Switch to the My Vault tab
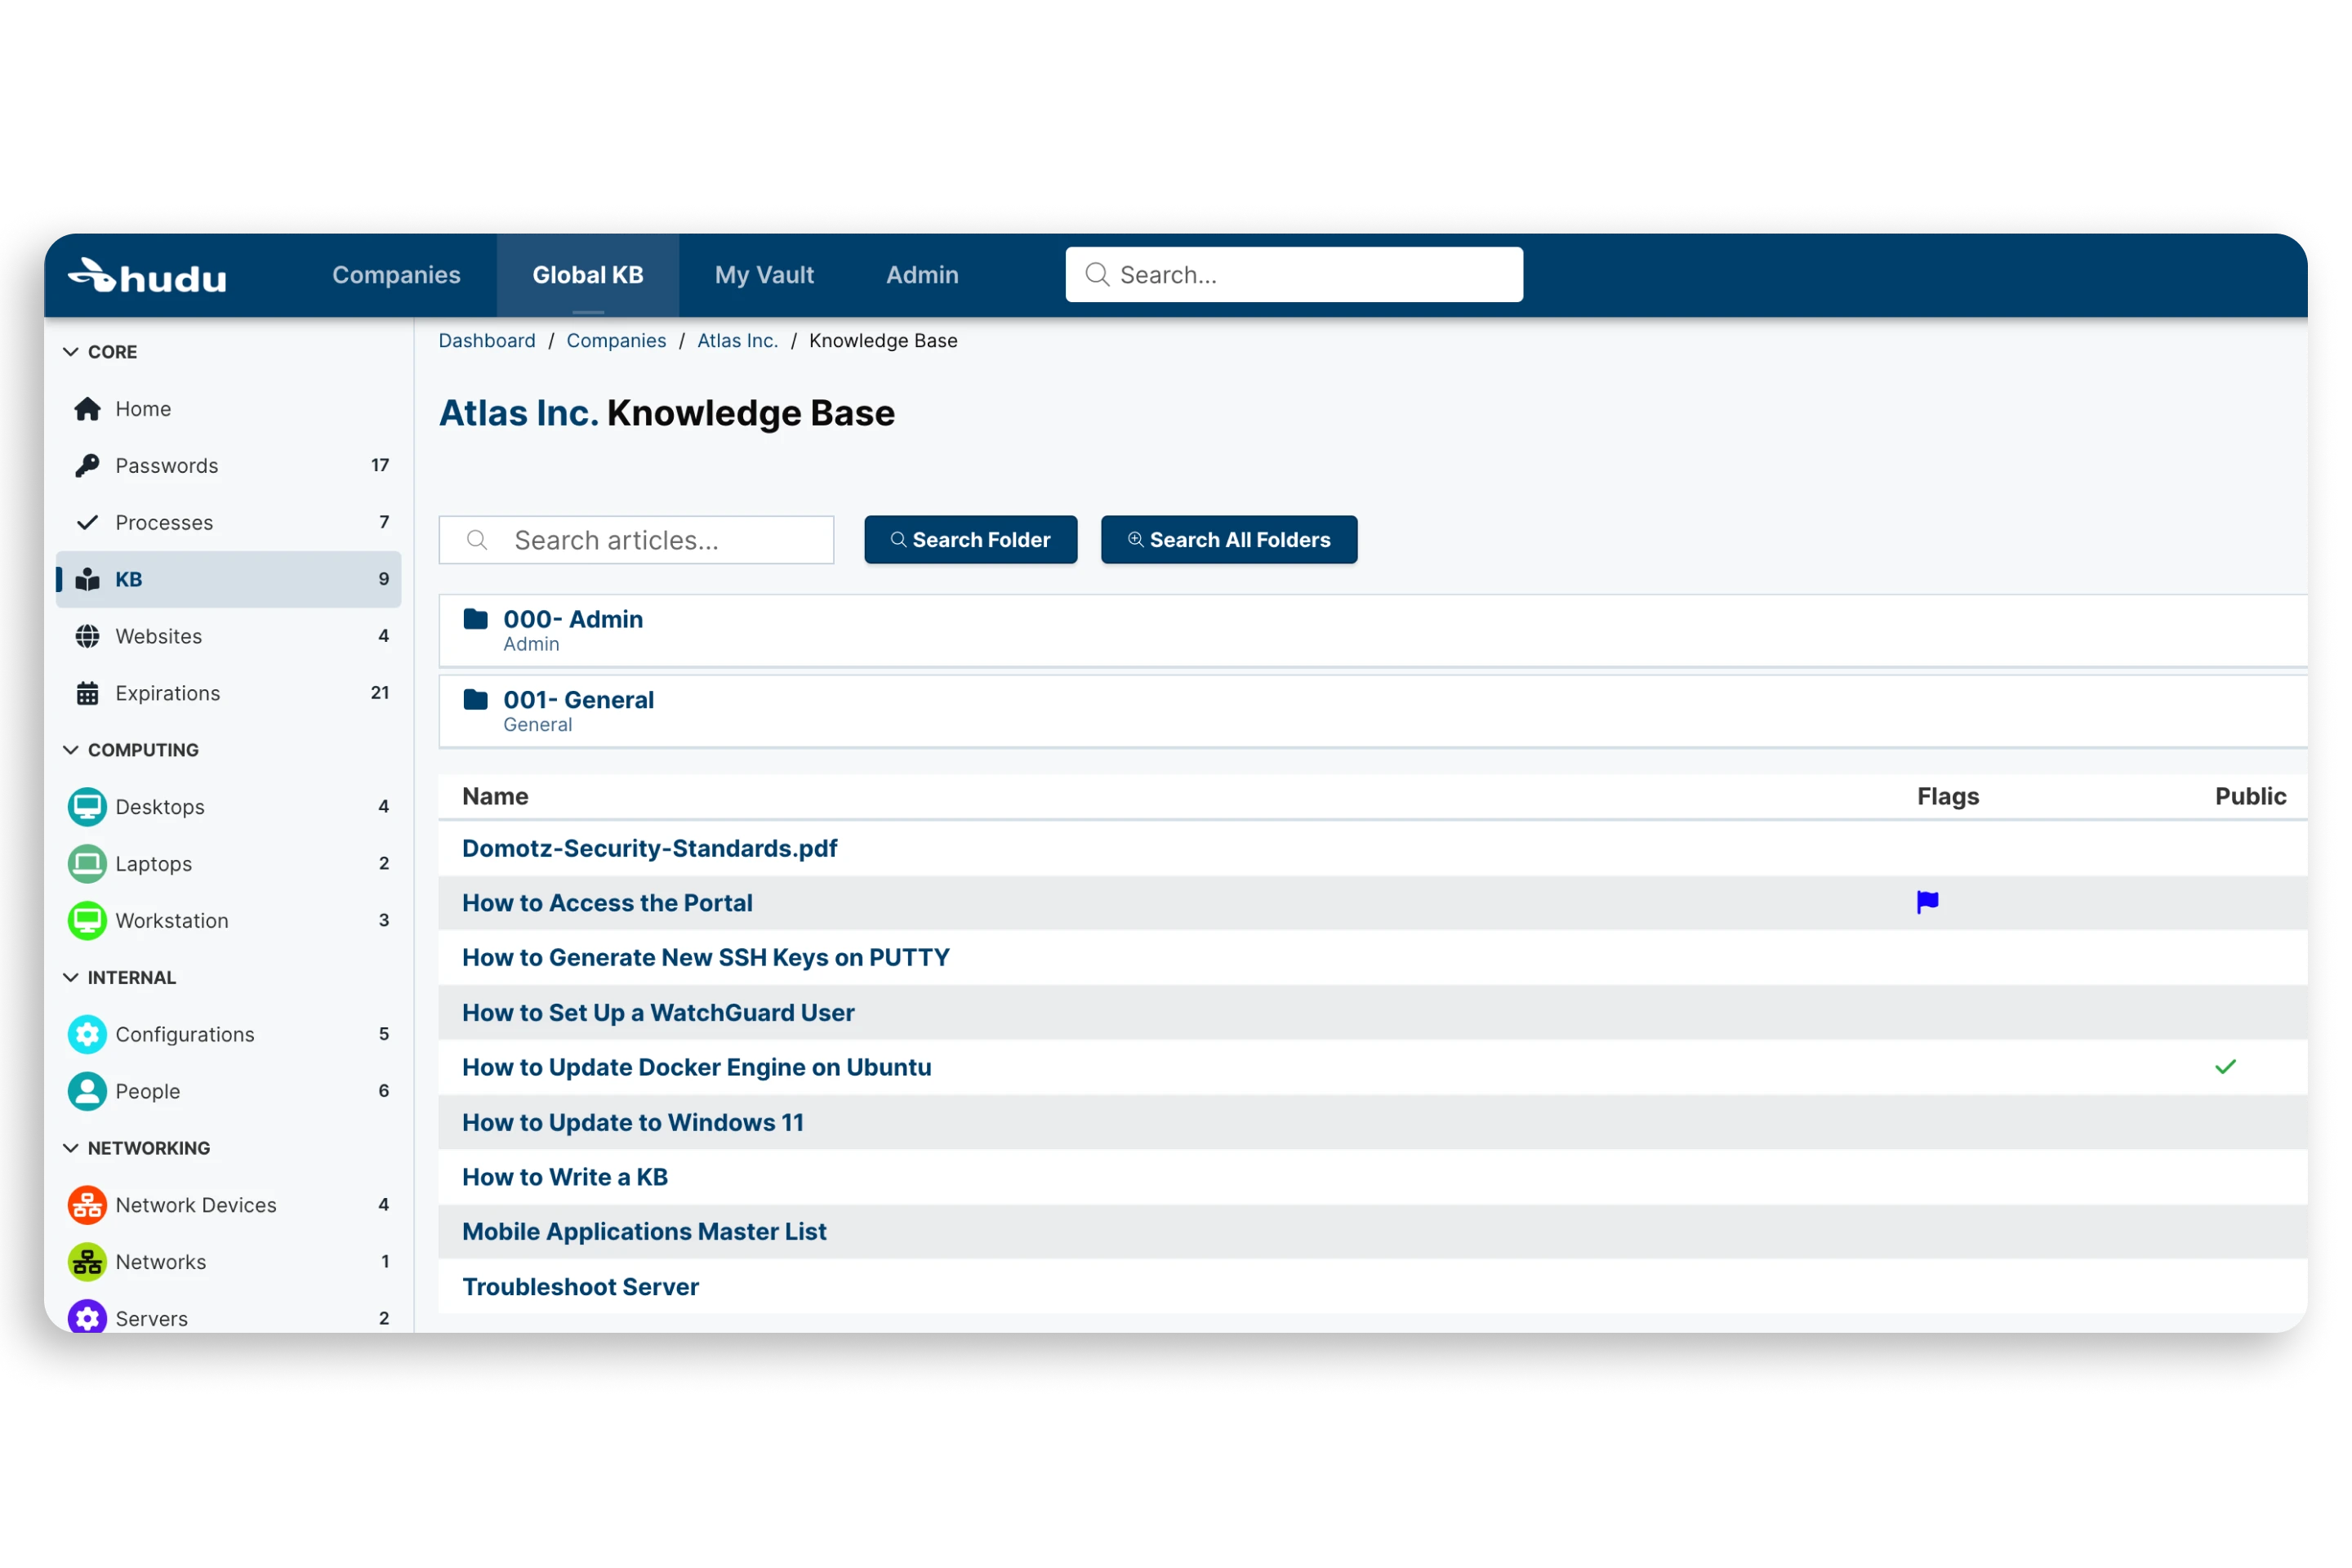Image resolution: width=2352 pixels, height=1568 pixels. pyautogui.click(x=764, y=275)
